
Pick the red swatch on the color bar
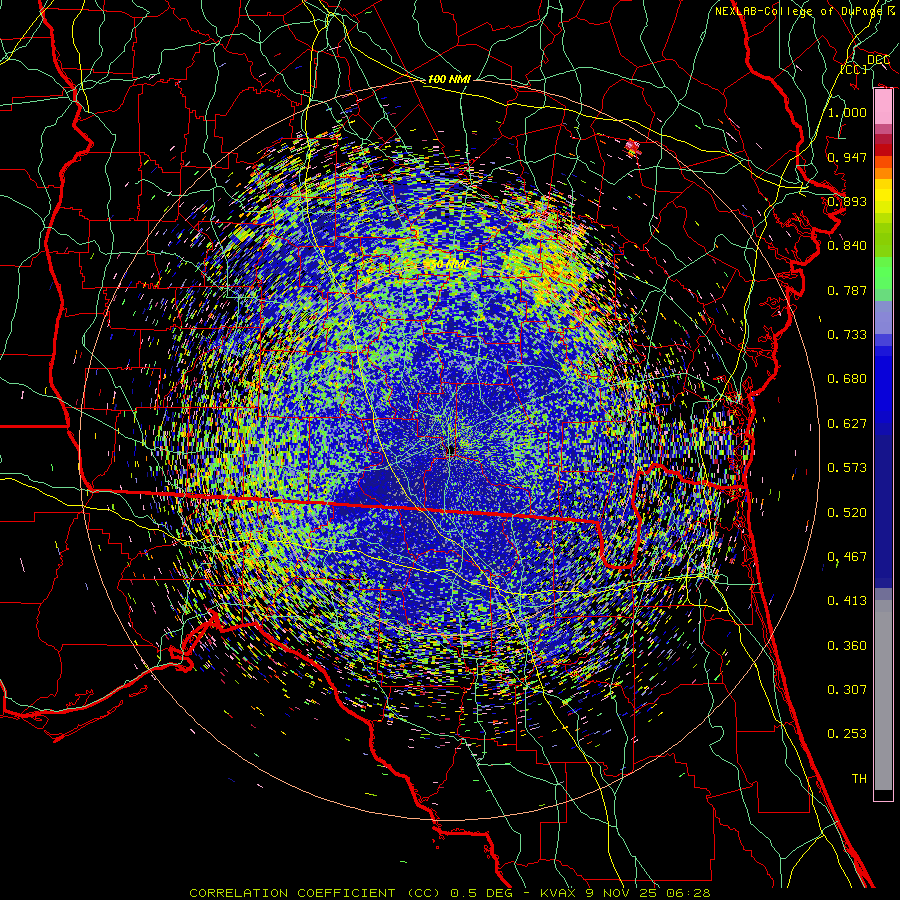coord(883,149)
